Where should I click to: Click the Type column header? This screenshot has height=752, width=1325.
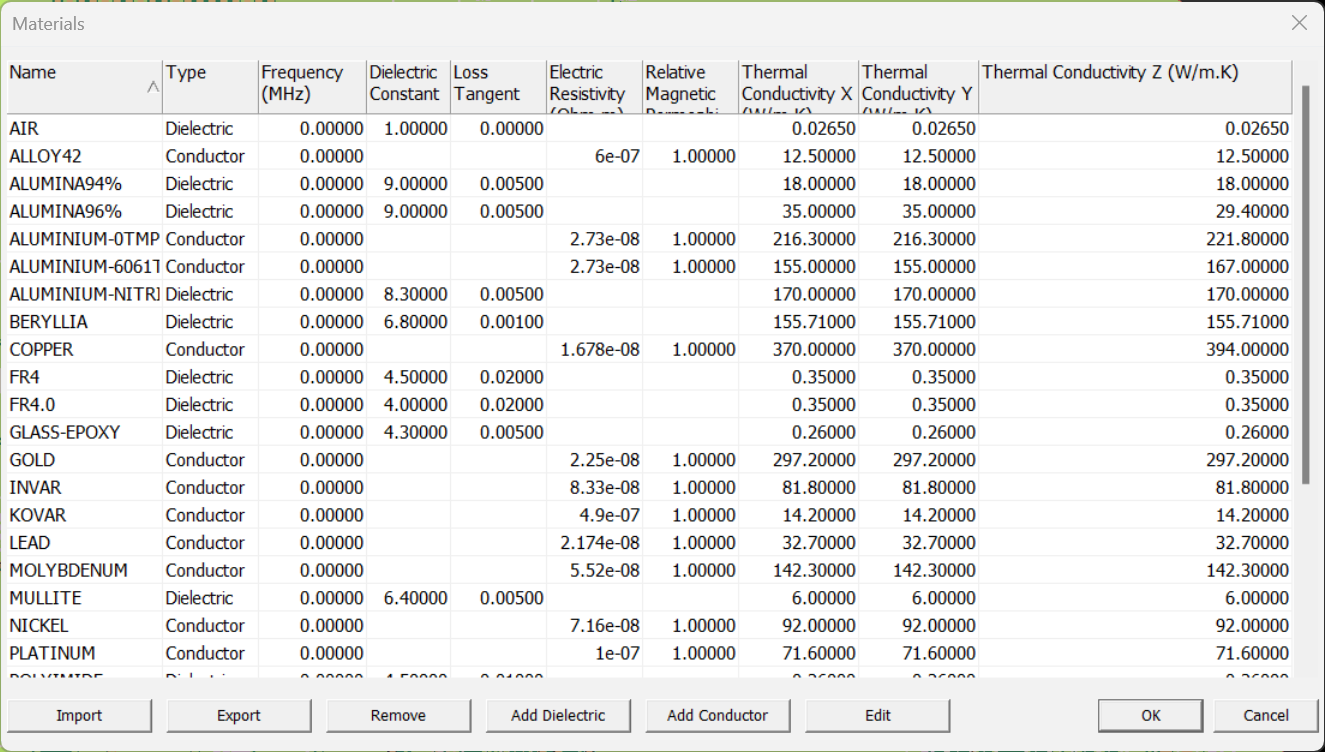209,86
